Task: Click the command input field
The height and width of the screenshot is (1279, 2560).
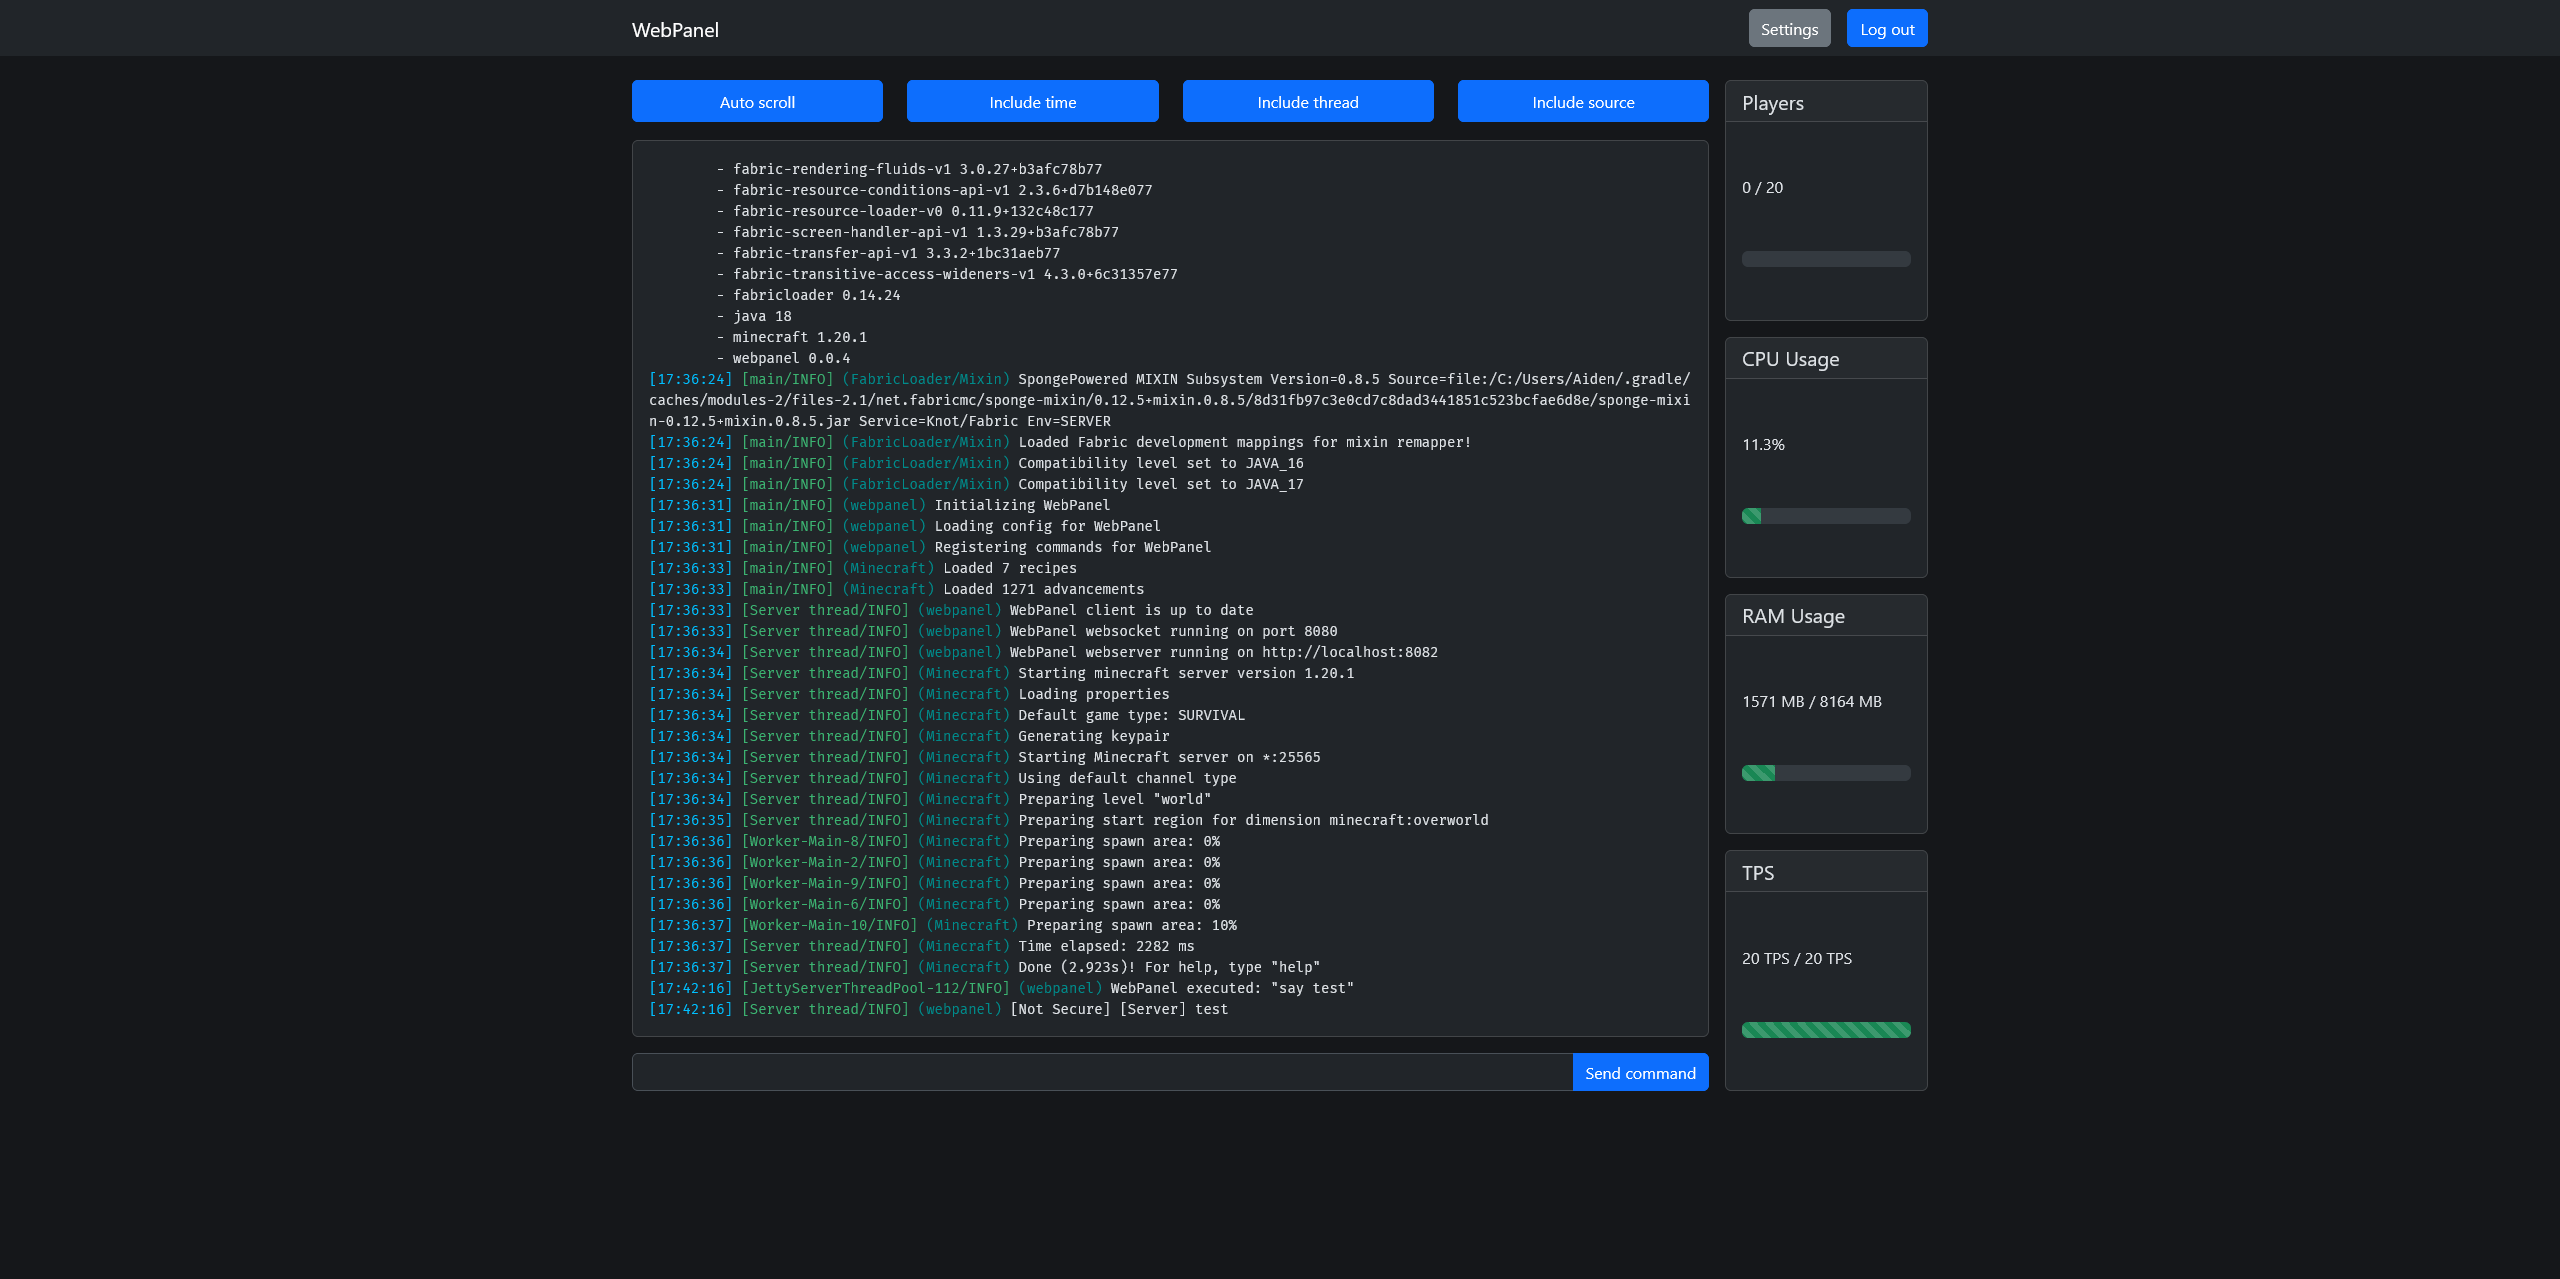Action: coord(1100,1071)
